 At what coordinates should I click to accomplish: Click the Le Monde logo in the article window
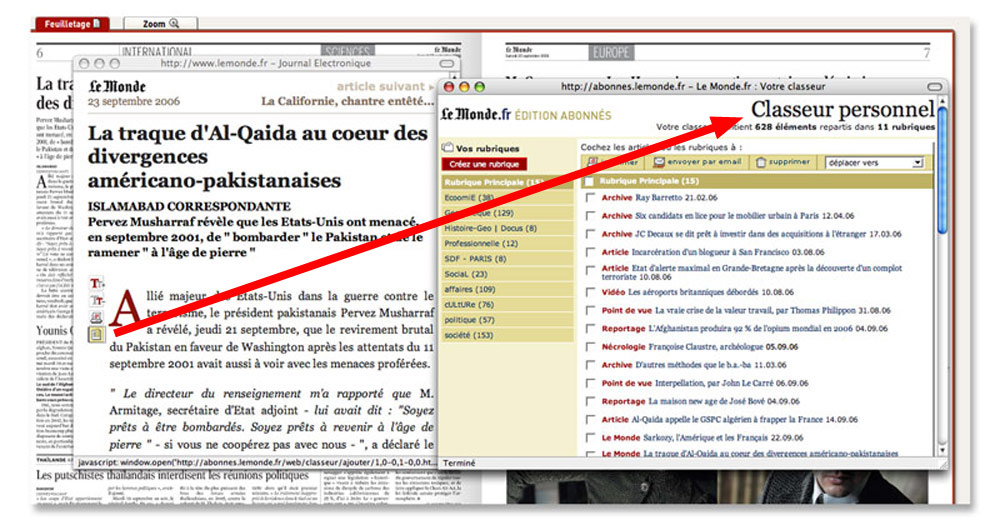click(117, 86)
